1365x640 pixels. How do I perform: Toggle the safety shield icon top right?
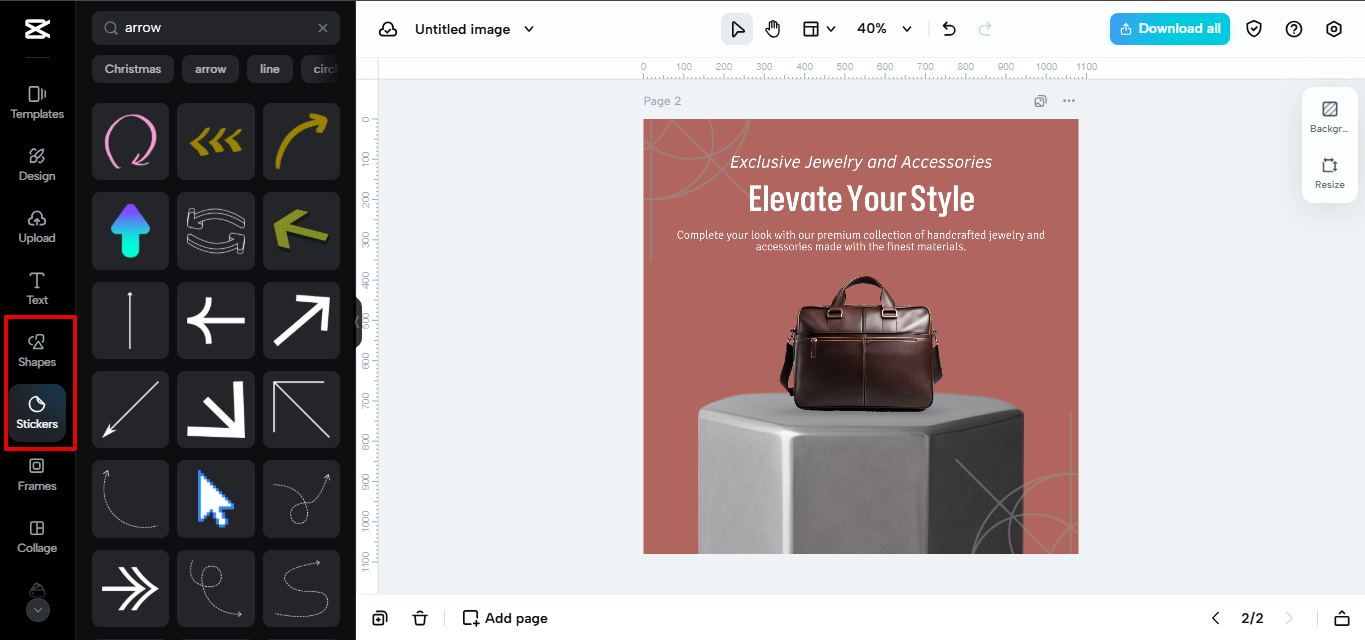(x=1254, y=29)
